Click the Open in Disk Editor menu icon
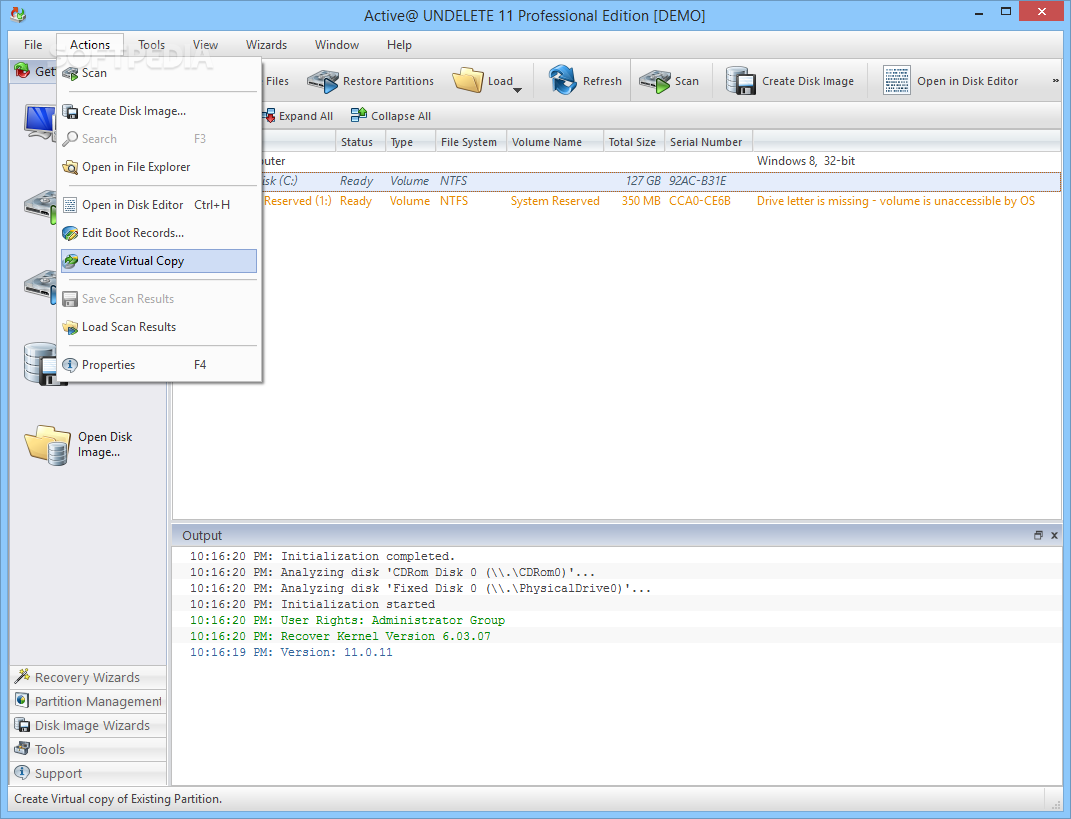The height and width of the screenshot is (819, 1071). coord(70,205)
